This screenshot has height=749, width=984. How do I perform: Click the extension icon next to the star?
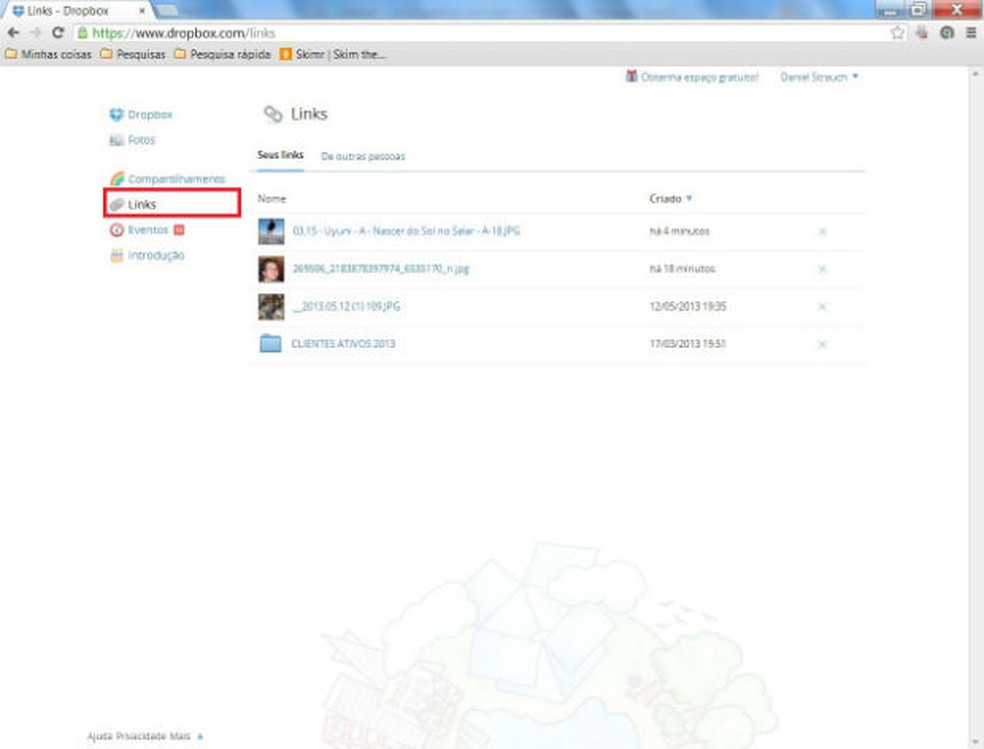921,33
